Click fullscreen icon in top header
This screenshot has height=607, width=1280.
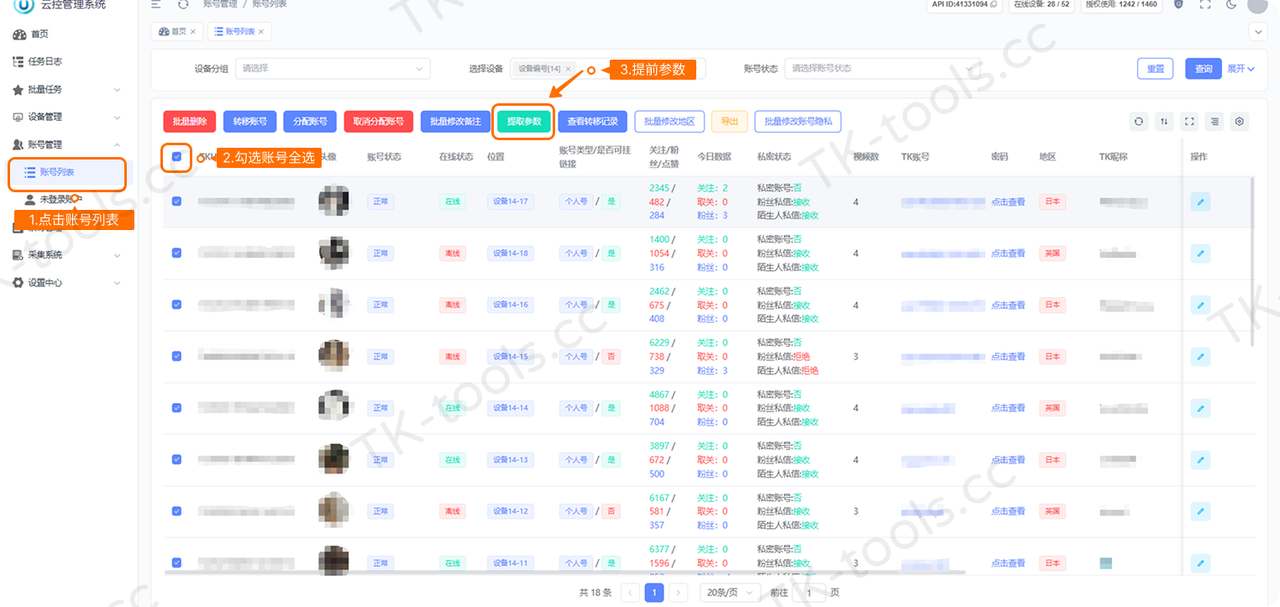(1205, 5)
